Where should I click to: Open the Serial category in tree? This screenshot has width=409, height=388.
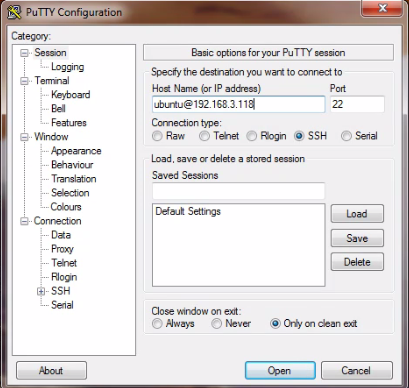tap(62, 305)
